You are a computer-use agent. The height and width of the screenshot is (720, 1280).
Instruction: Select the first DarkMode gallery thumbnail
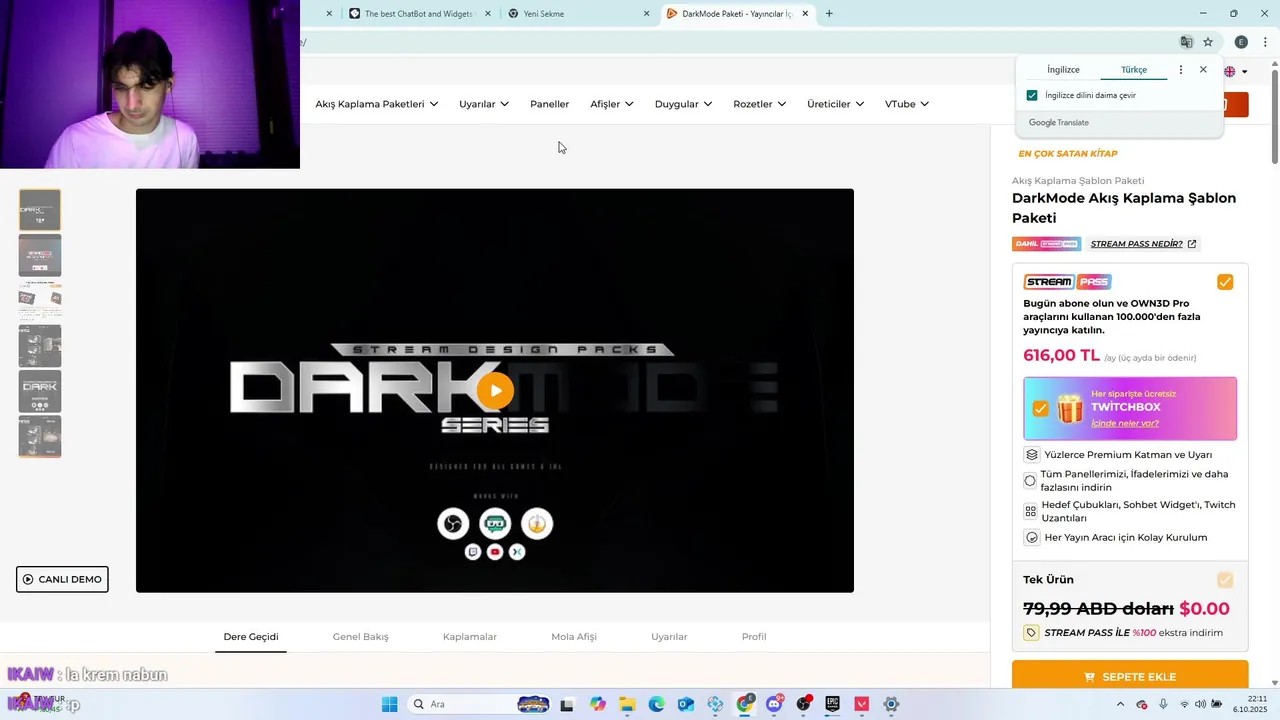click(40, 210)
